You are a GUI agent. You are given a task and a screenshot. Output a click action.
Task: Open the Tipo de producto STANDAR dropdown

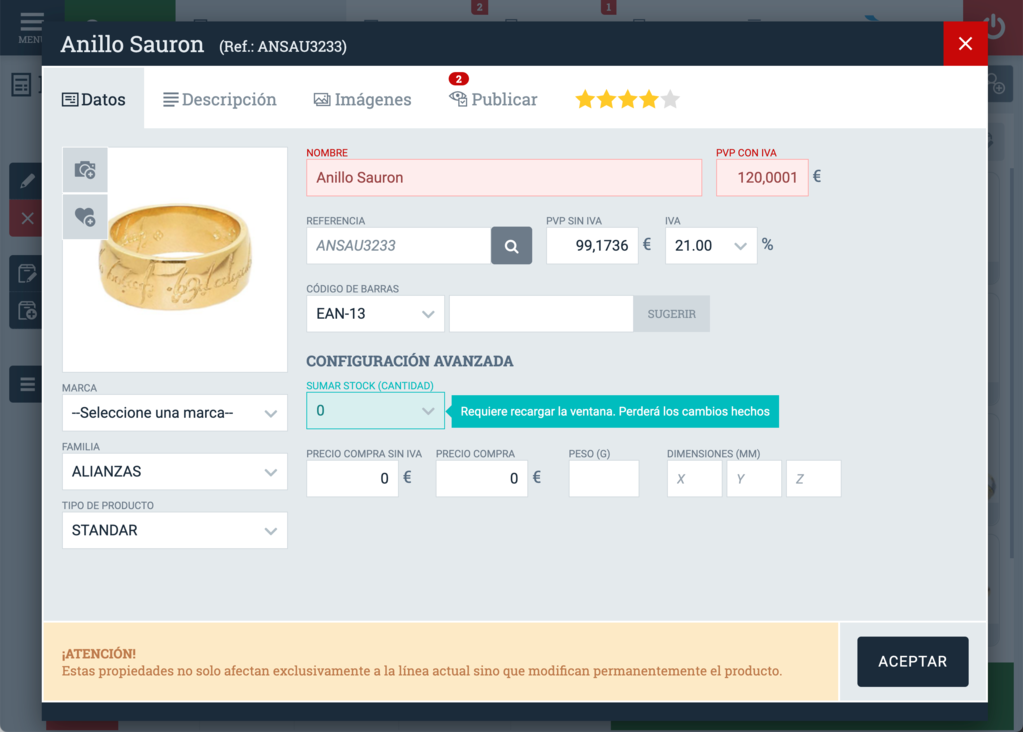(175, 530)
